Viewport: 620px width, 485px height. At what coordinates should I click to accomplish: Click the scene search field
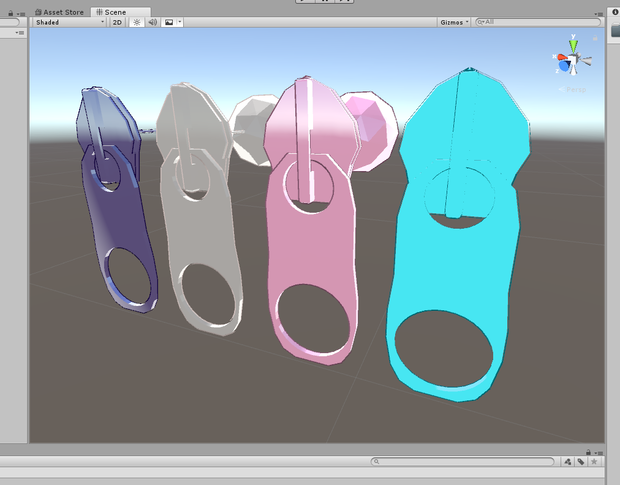pos(538,22)
